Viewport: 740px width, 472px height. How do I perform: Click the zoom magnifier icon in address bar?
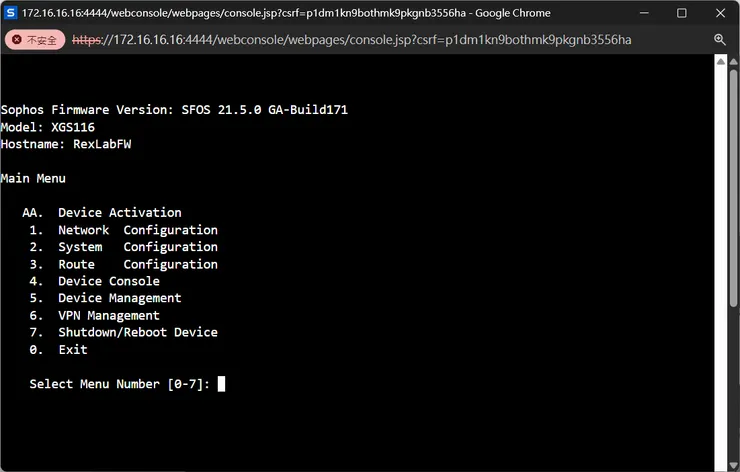(720, 39)
